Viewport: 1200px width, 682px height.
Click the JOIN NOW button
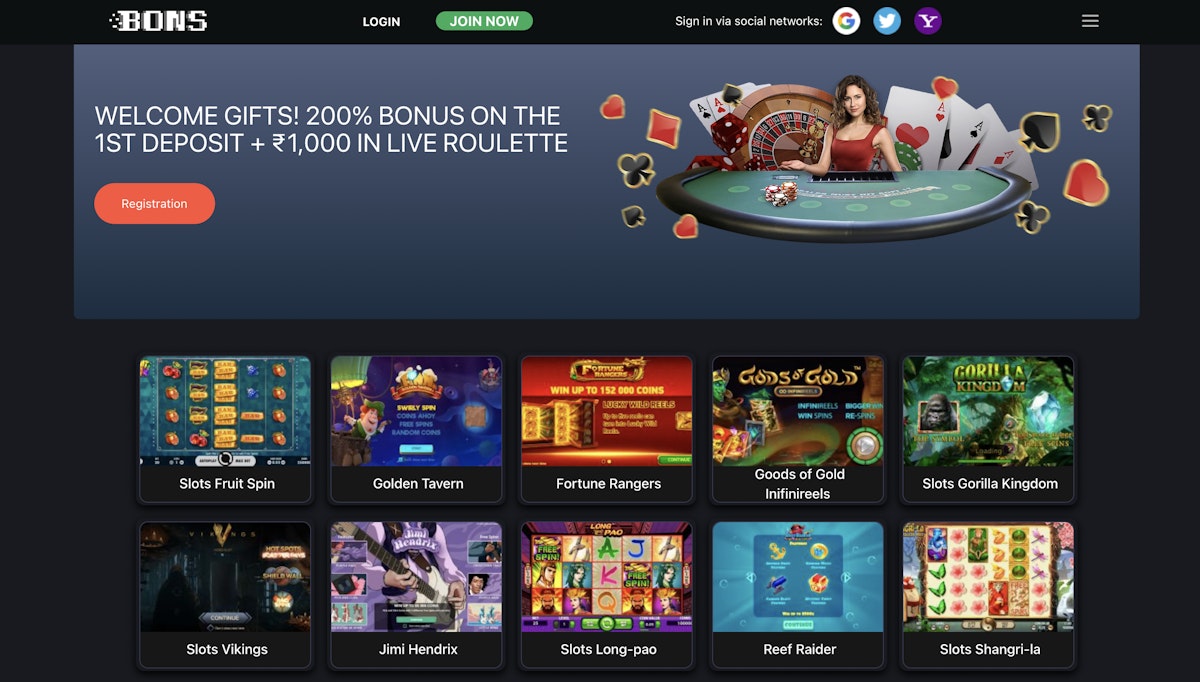pyautogui.click(x=484, y=21)
